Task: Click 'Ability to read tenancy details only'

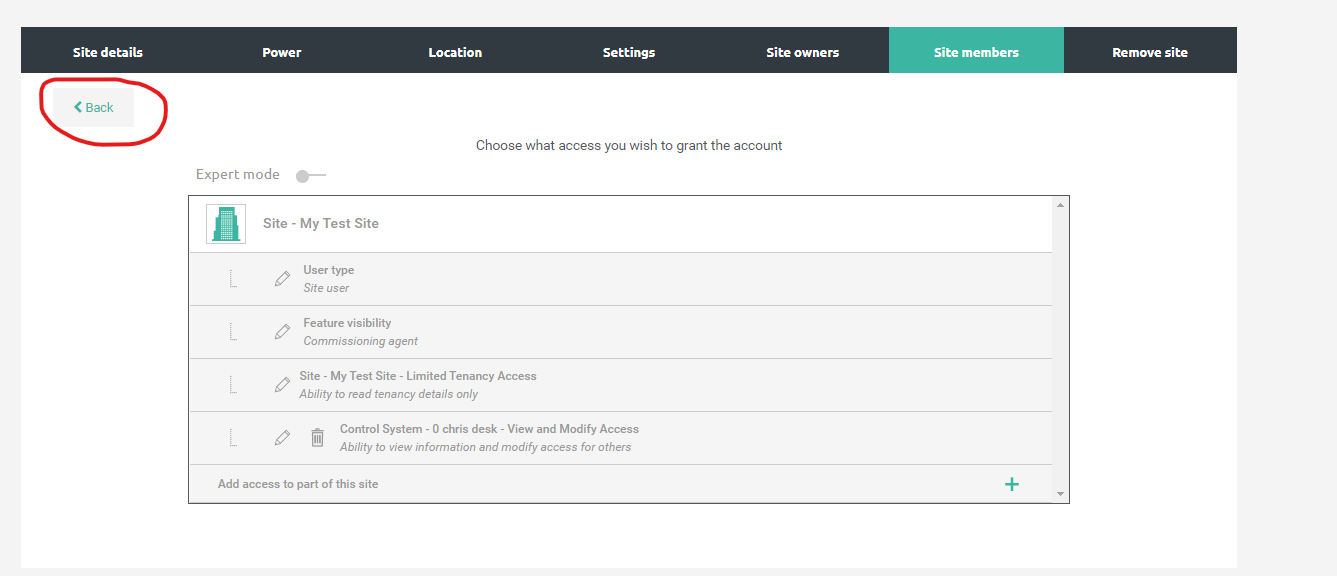Action: 389,394
